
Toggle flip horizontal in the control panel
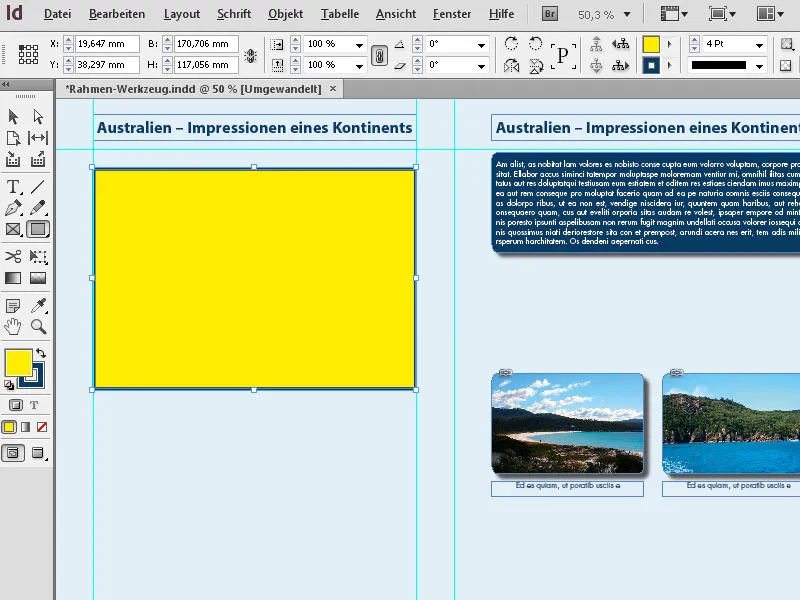[x=510, y=66]
